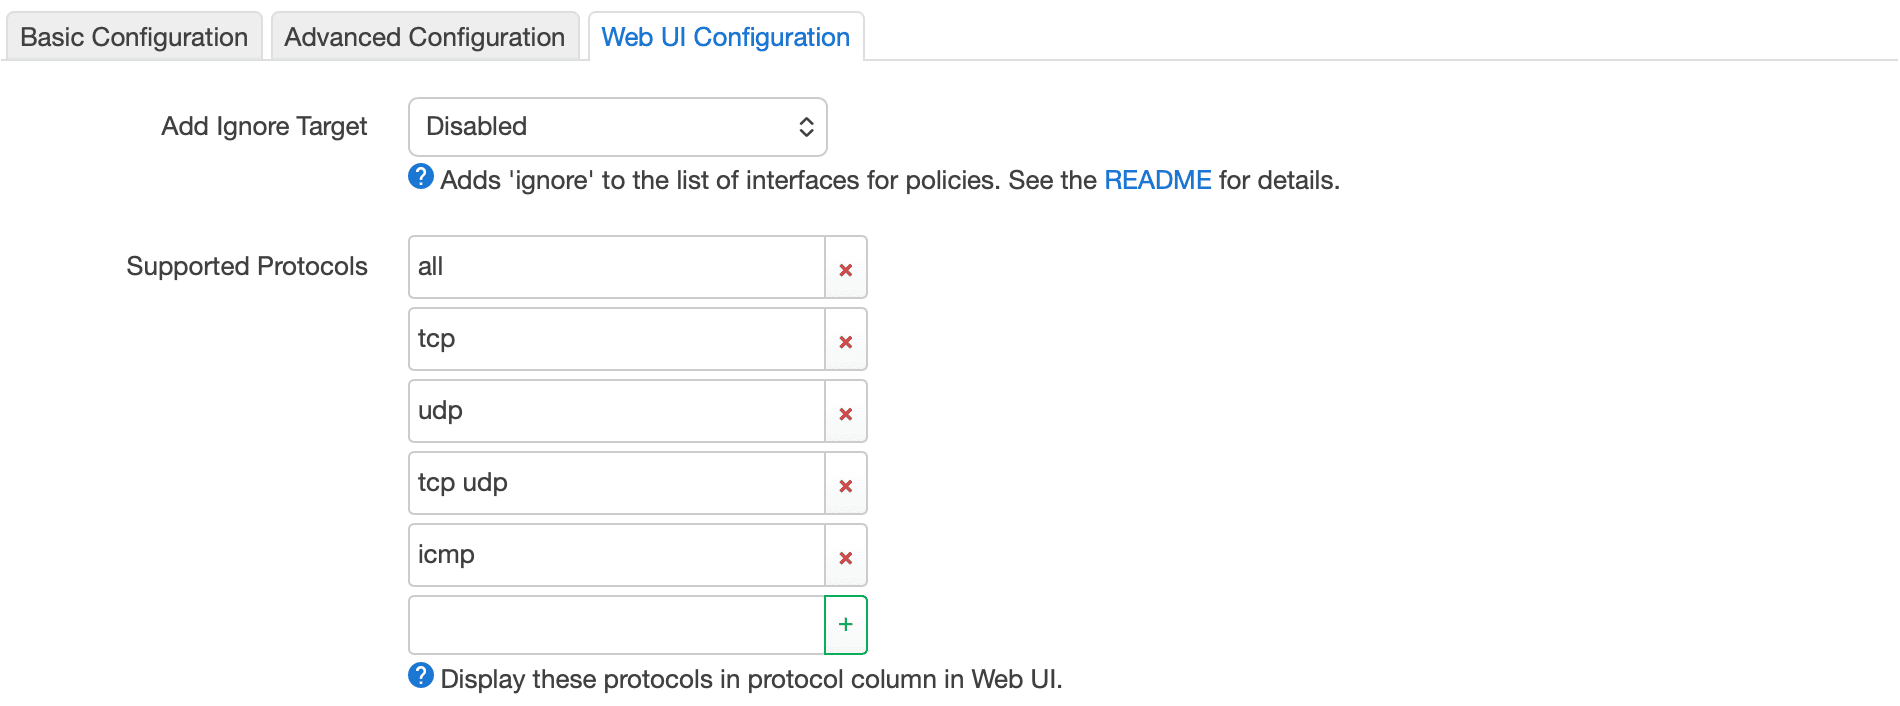Switch to the Basic Configuration tab

134,36
